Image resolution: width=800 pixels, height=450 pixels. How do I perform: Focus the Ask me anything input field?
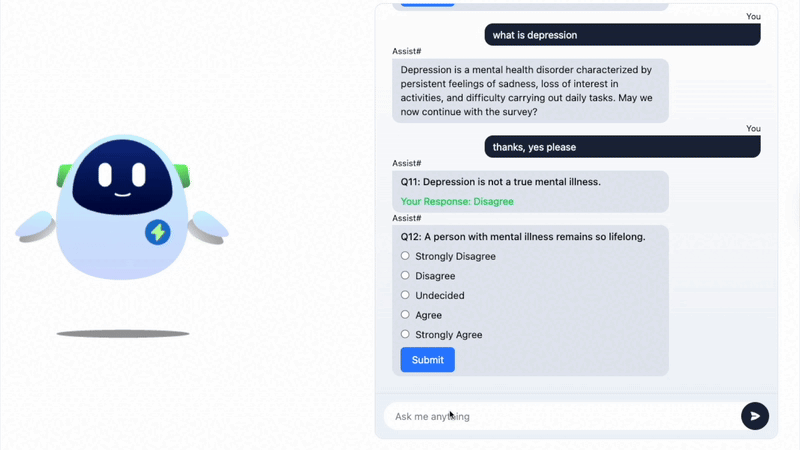[560, 416]
